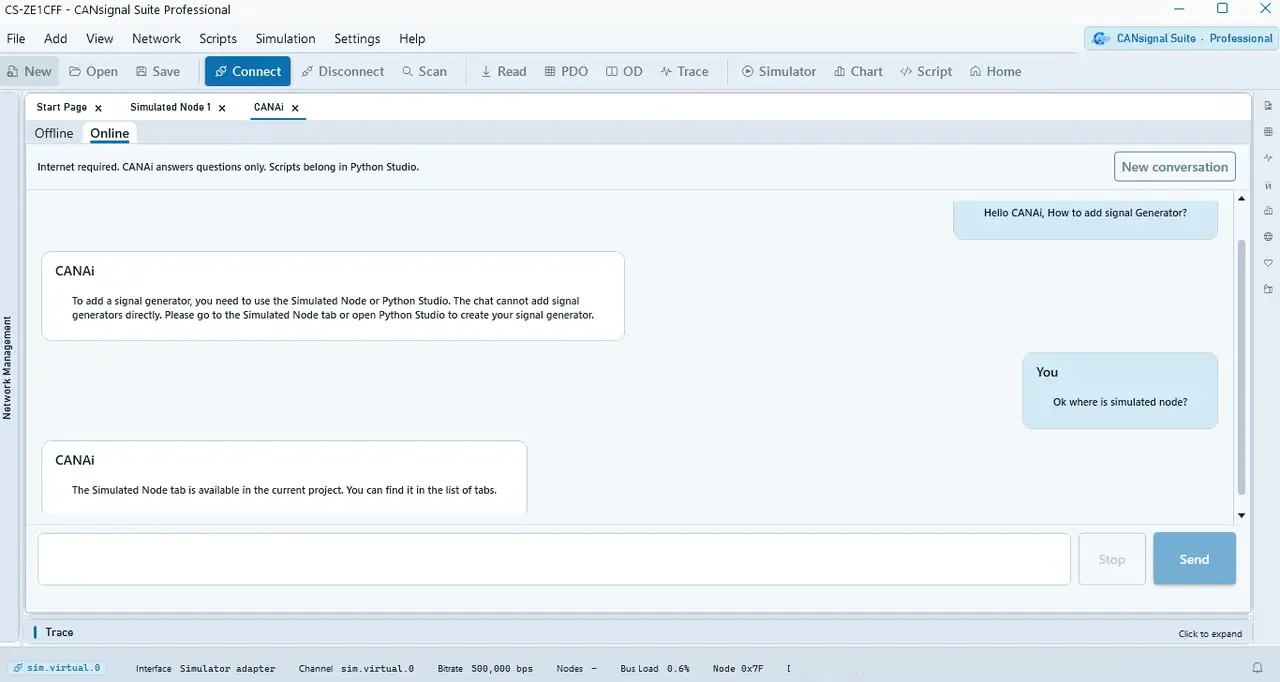This screenshot has height=682, width=1280.
Task: Click the bar chart icon in right sidebar
Action: click(1268, 211)
